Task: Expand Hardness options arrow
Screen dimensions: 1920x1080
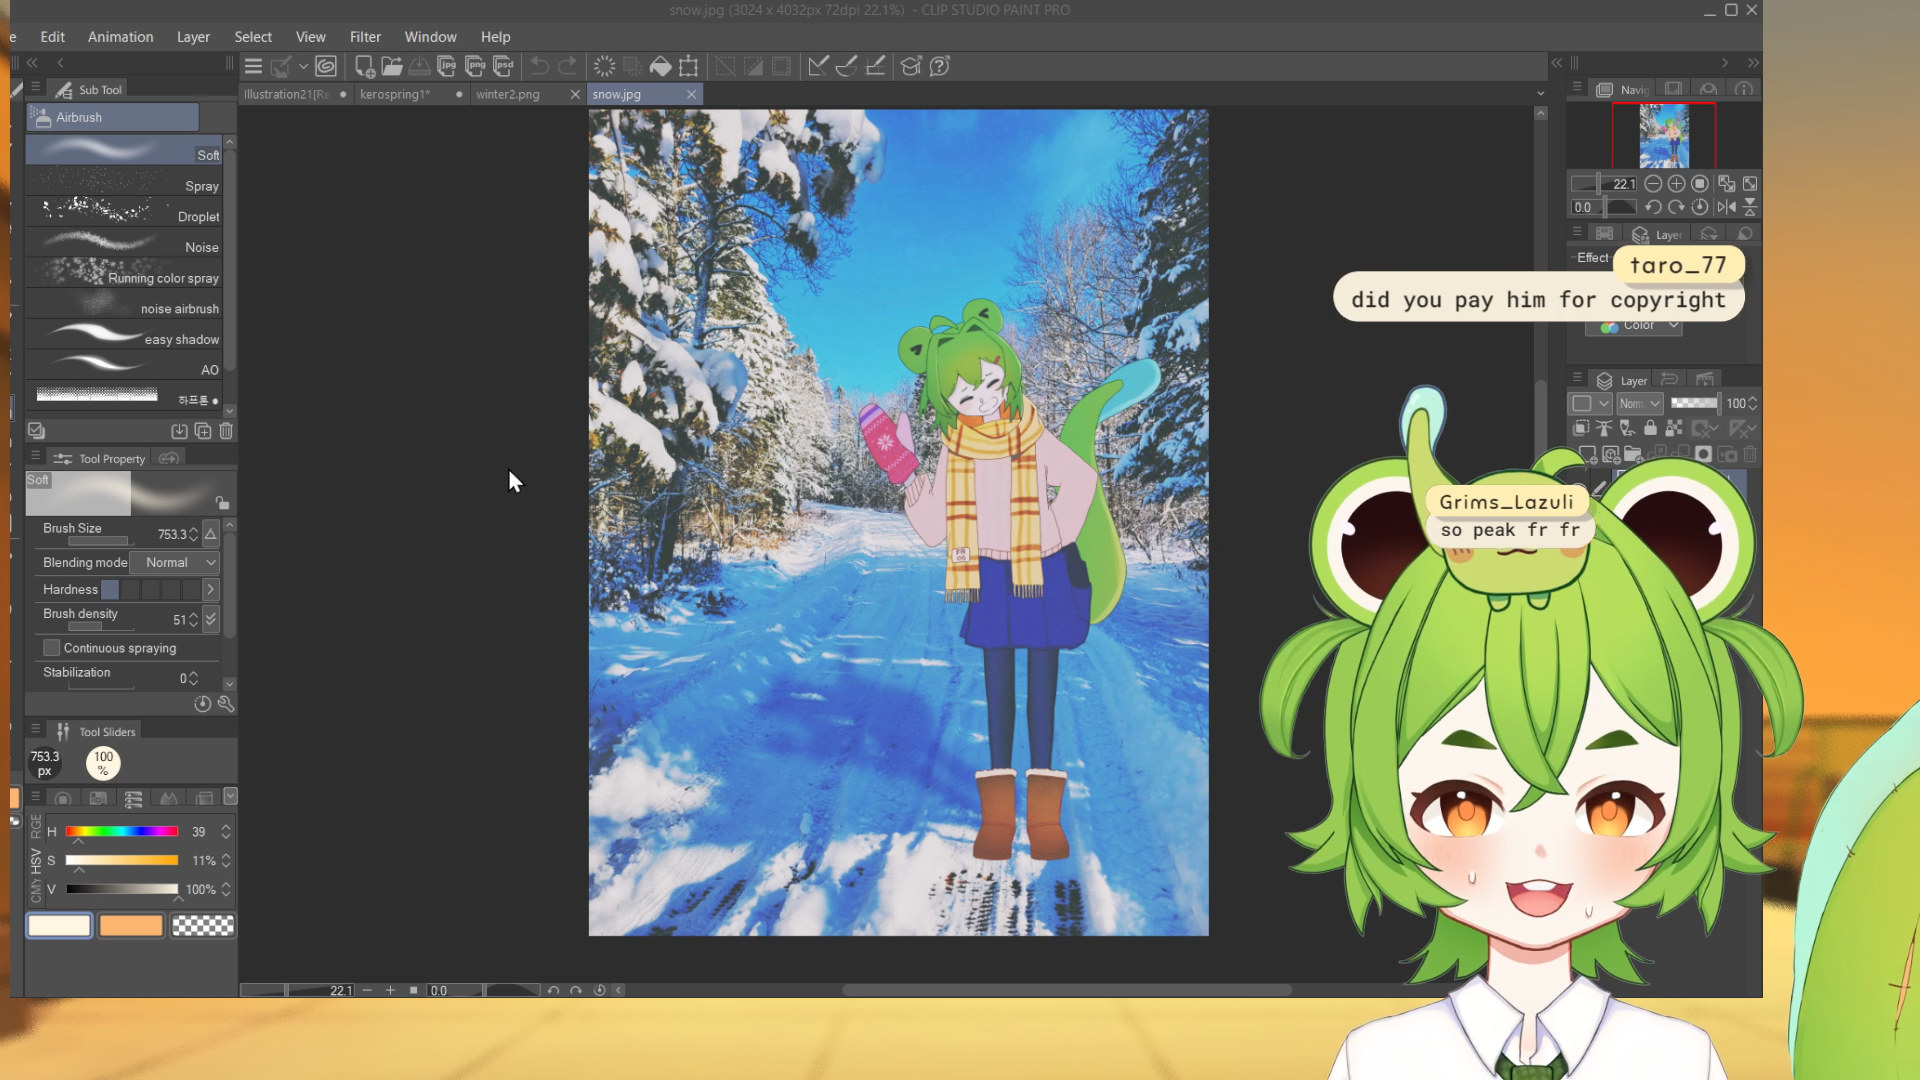Action: [211, 590]
